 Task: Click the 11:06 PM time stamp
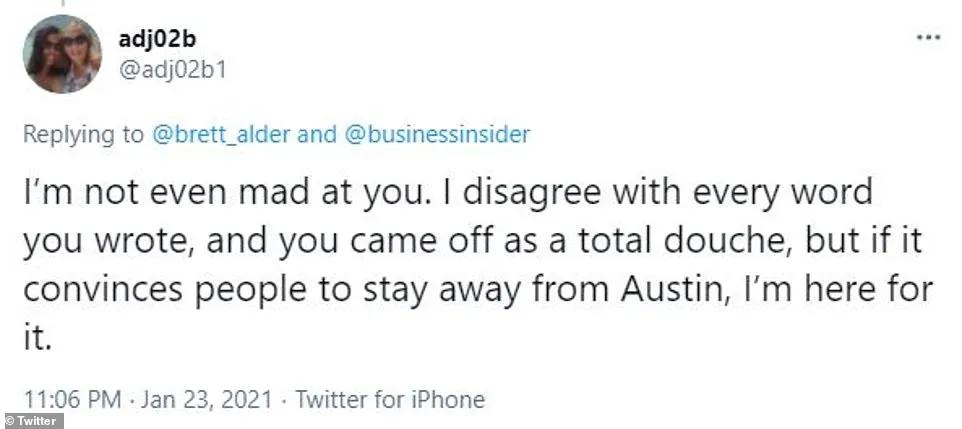click(x=65, y=400)
